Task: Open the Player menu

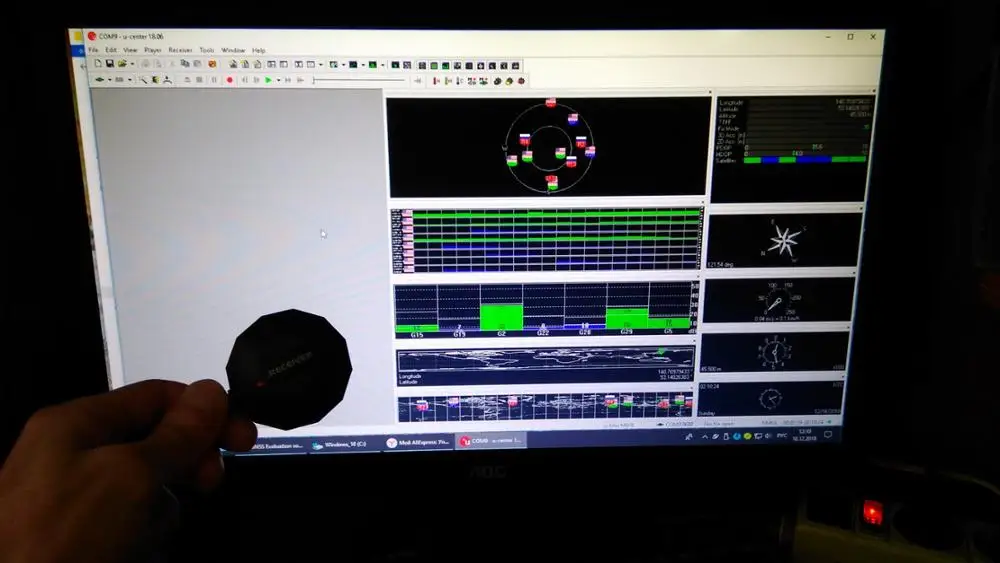Action: click(x=153, y=50)
